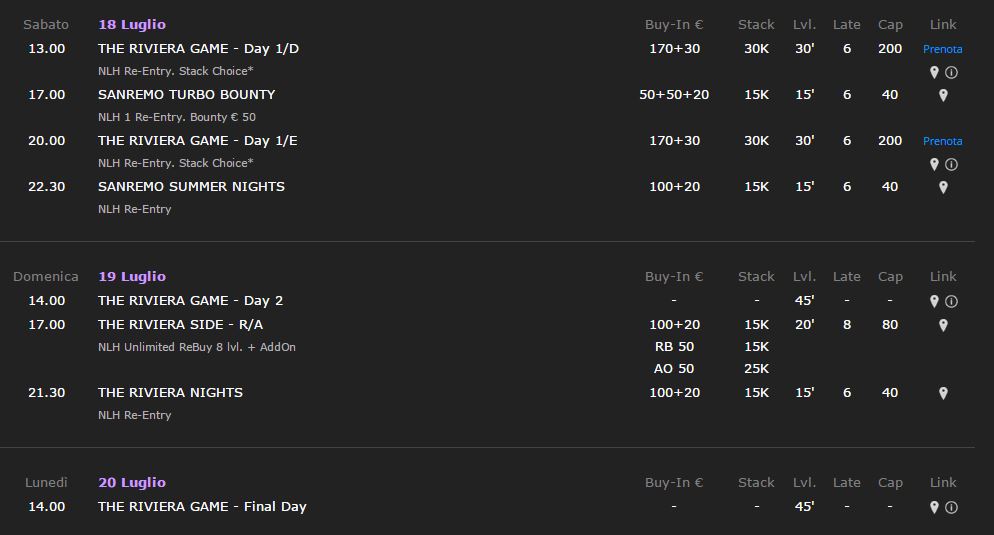Open map pin for Riviera Game Final Day
The image size is (994, 535).
934,507
